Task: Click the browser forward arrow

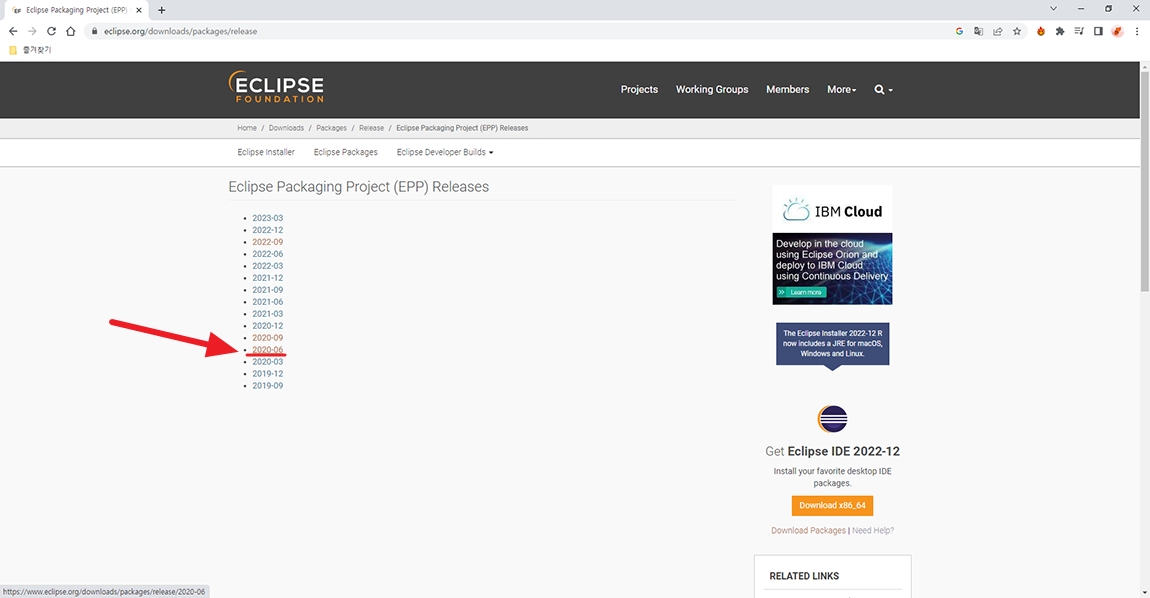Action: (32, 32)
